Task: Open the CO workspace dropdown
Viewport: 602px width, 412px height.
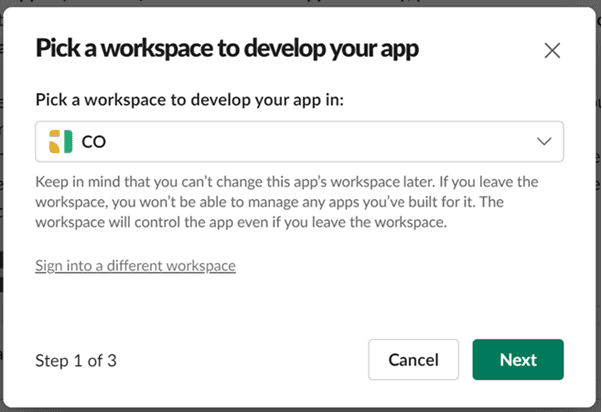Action: (x=299, y=142)
